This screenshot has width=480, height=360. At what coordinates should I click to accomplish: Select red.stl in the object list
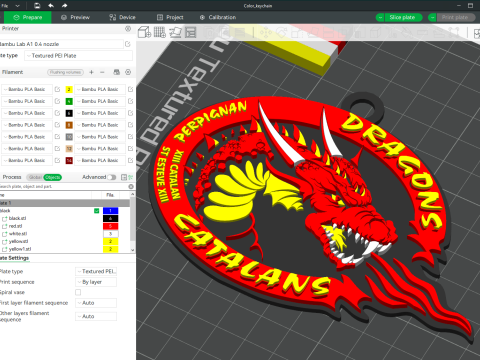pos(16,226)
